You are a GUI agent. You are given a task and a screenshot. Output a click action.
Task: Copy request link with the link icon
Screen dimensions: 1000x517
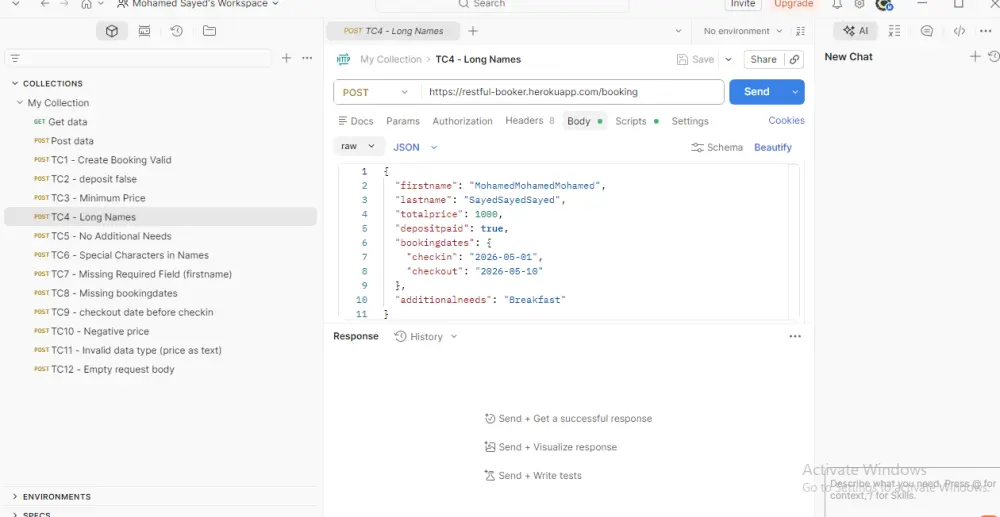pos(794,59)
